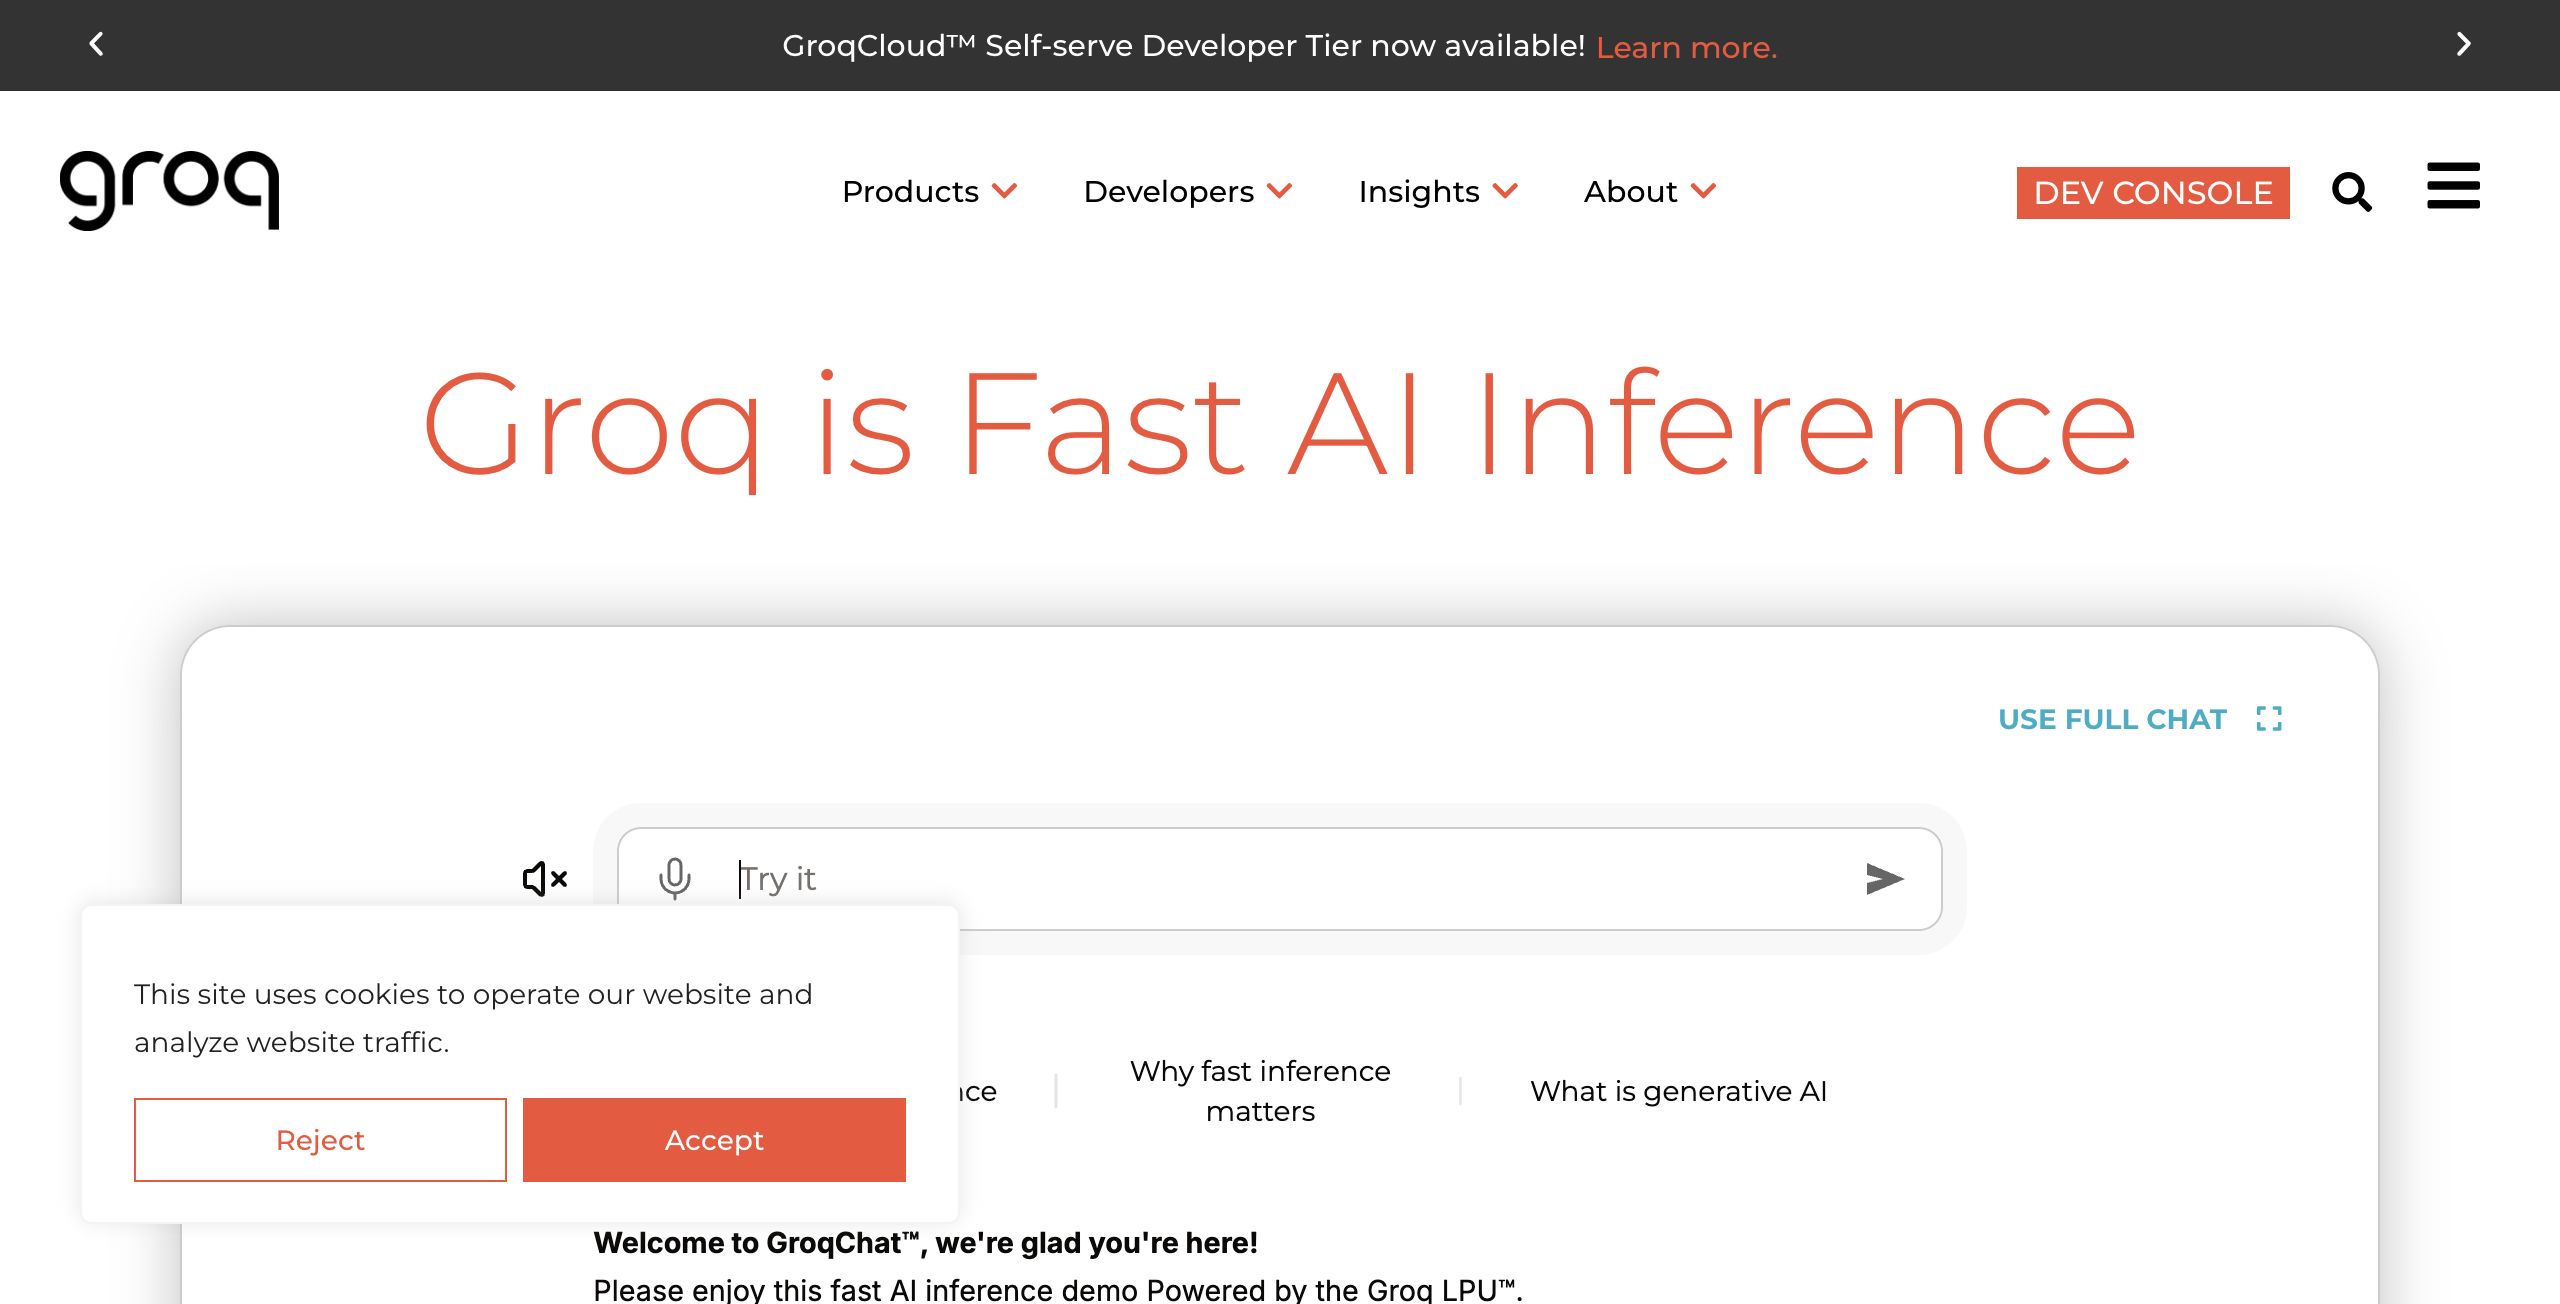The image size is (2560, 1304).
Task: Toggle the muted speaker icon
Action: (545, 879)
